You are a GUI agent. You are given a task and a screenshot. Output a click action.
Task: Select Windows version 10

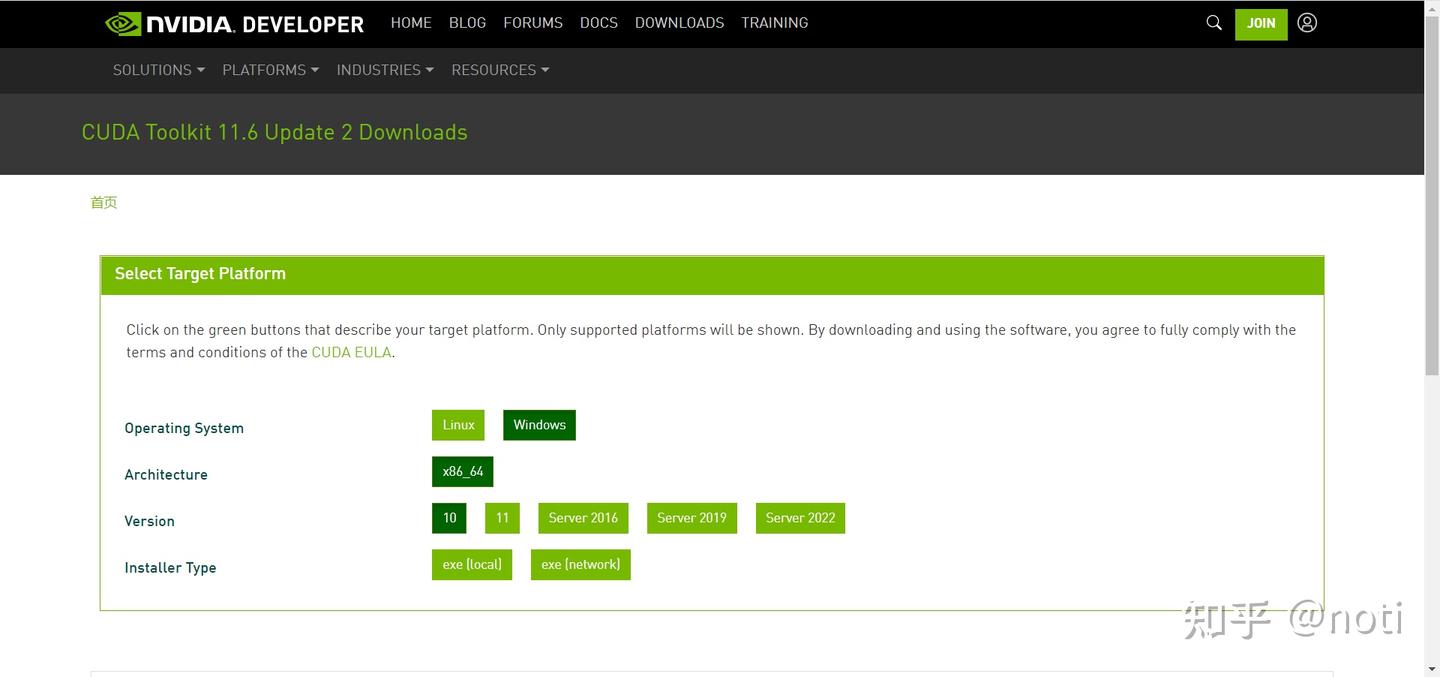click(x=449, y=518)
